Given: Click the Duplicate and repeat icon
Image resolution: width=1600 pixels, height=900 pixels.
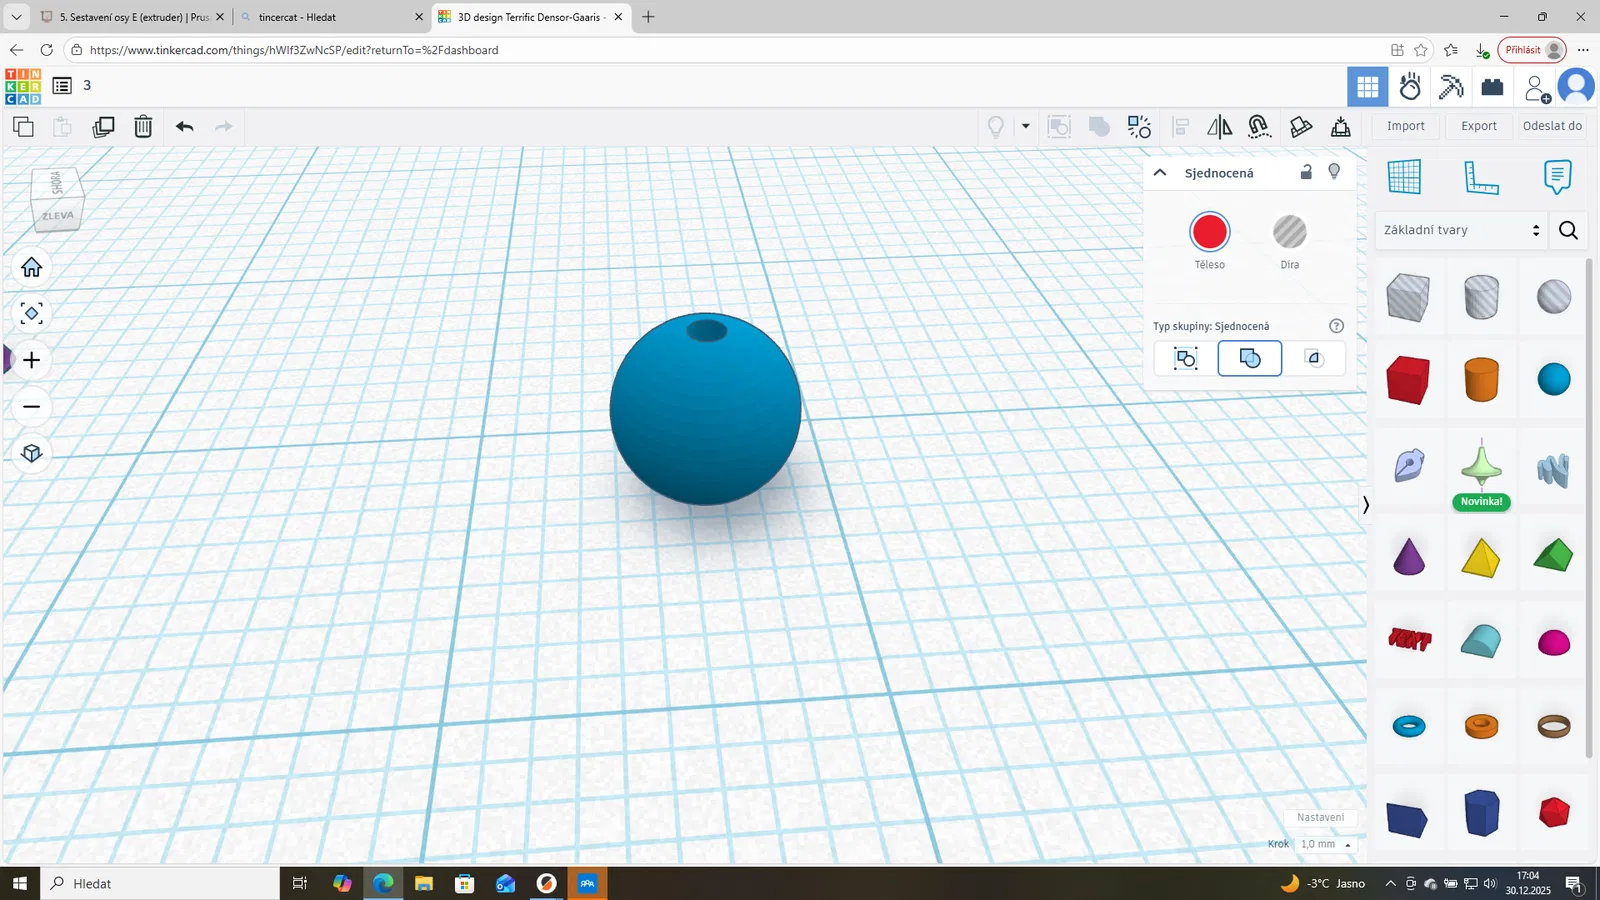Looking at the screenshot, I should pos(103,126).
